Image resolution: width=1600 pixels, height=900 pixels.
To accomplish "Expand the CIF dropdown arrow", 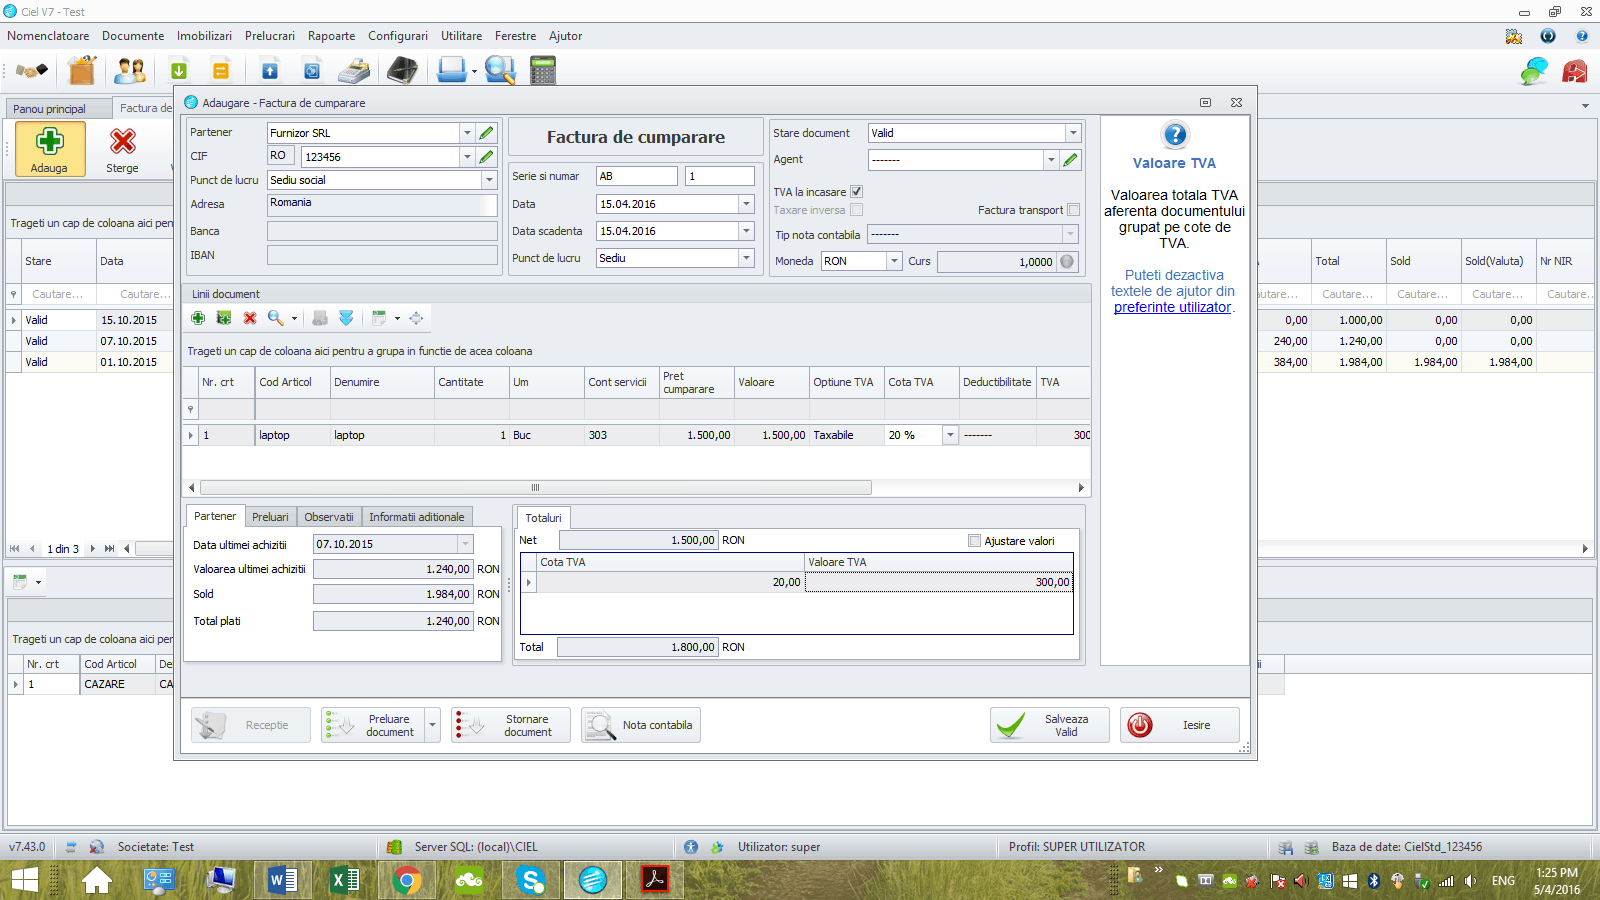I will pyautogui.click(x=467, y=157).
